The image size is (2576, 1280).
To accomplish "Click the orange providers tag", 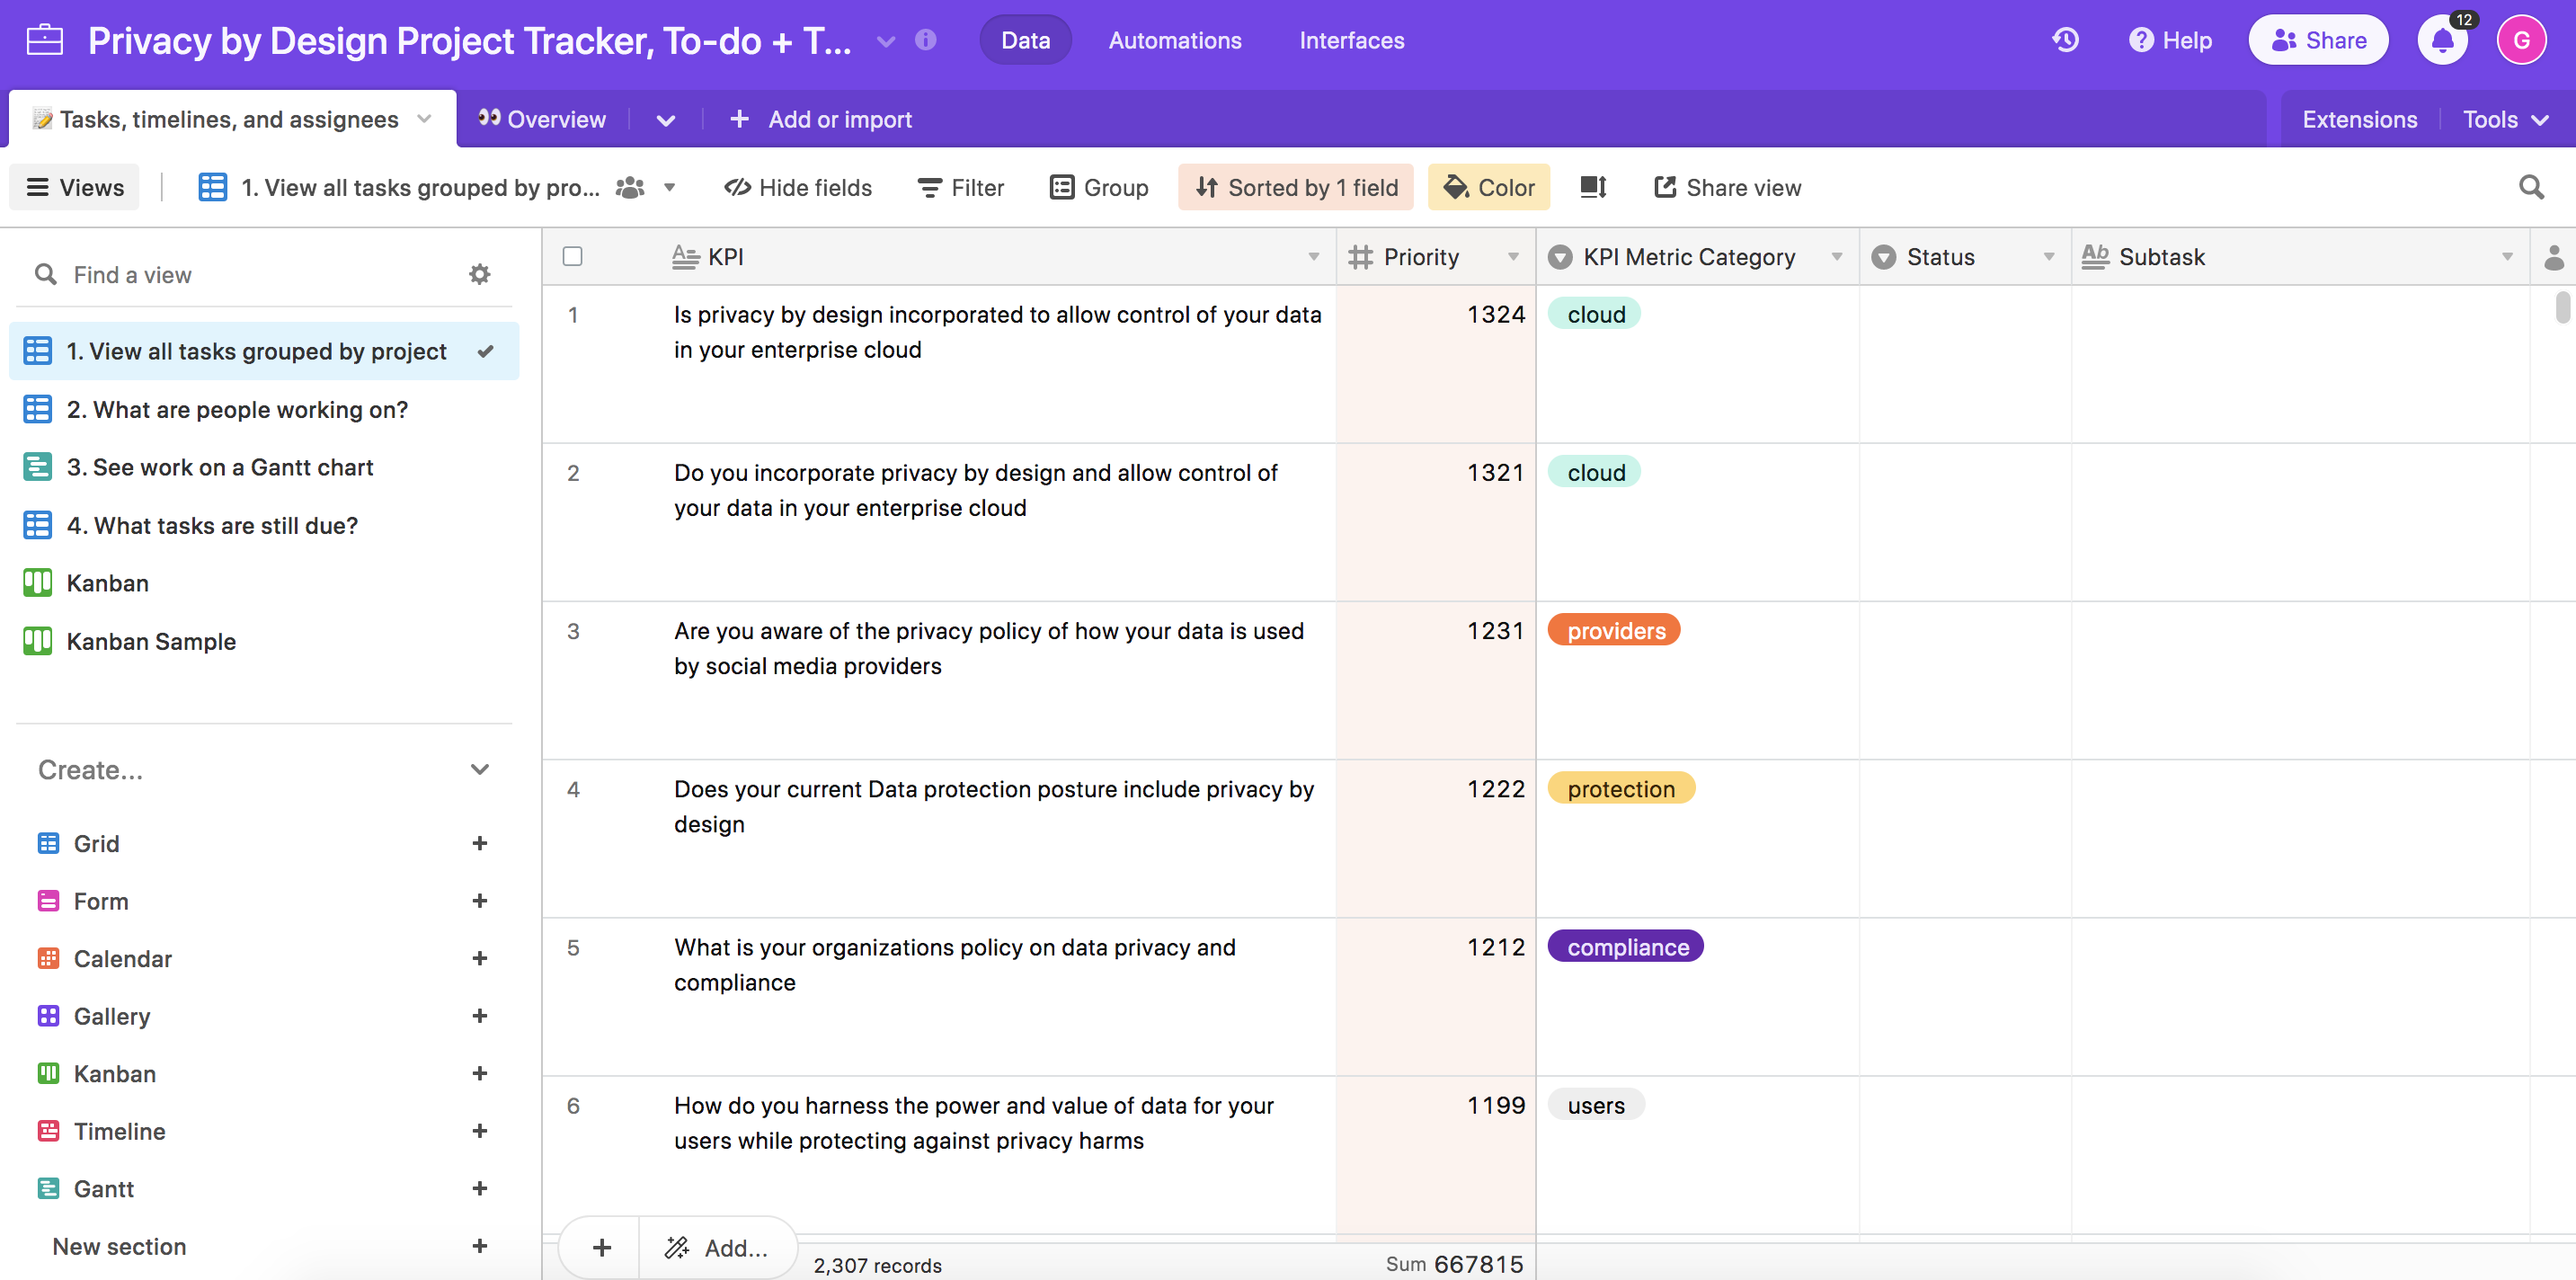I will (x=1614, y=630).
